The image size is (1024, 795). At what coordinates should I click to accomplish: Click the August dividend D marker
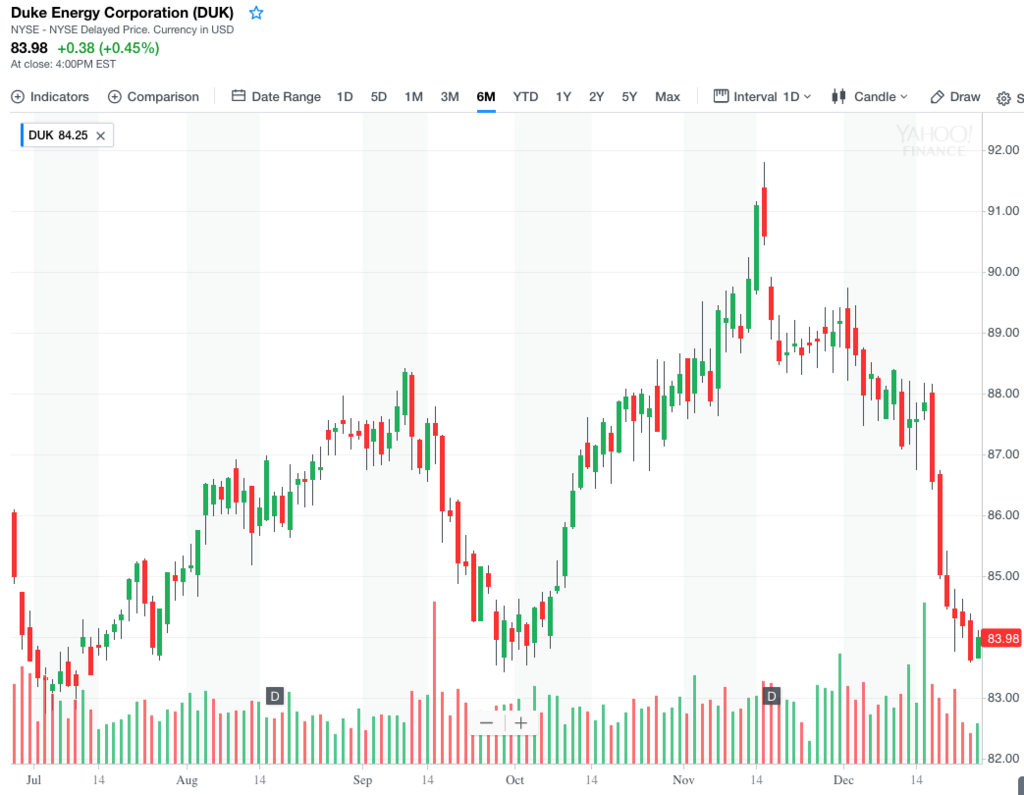(275, 696)
